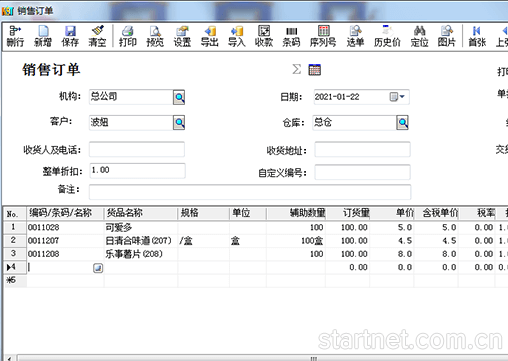Click the 导入 import icon

237,36
